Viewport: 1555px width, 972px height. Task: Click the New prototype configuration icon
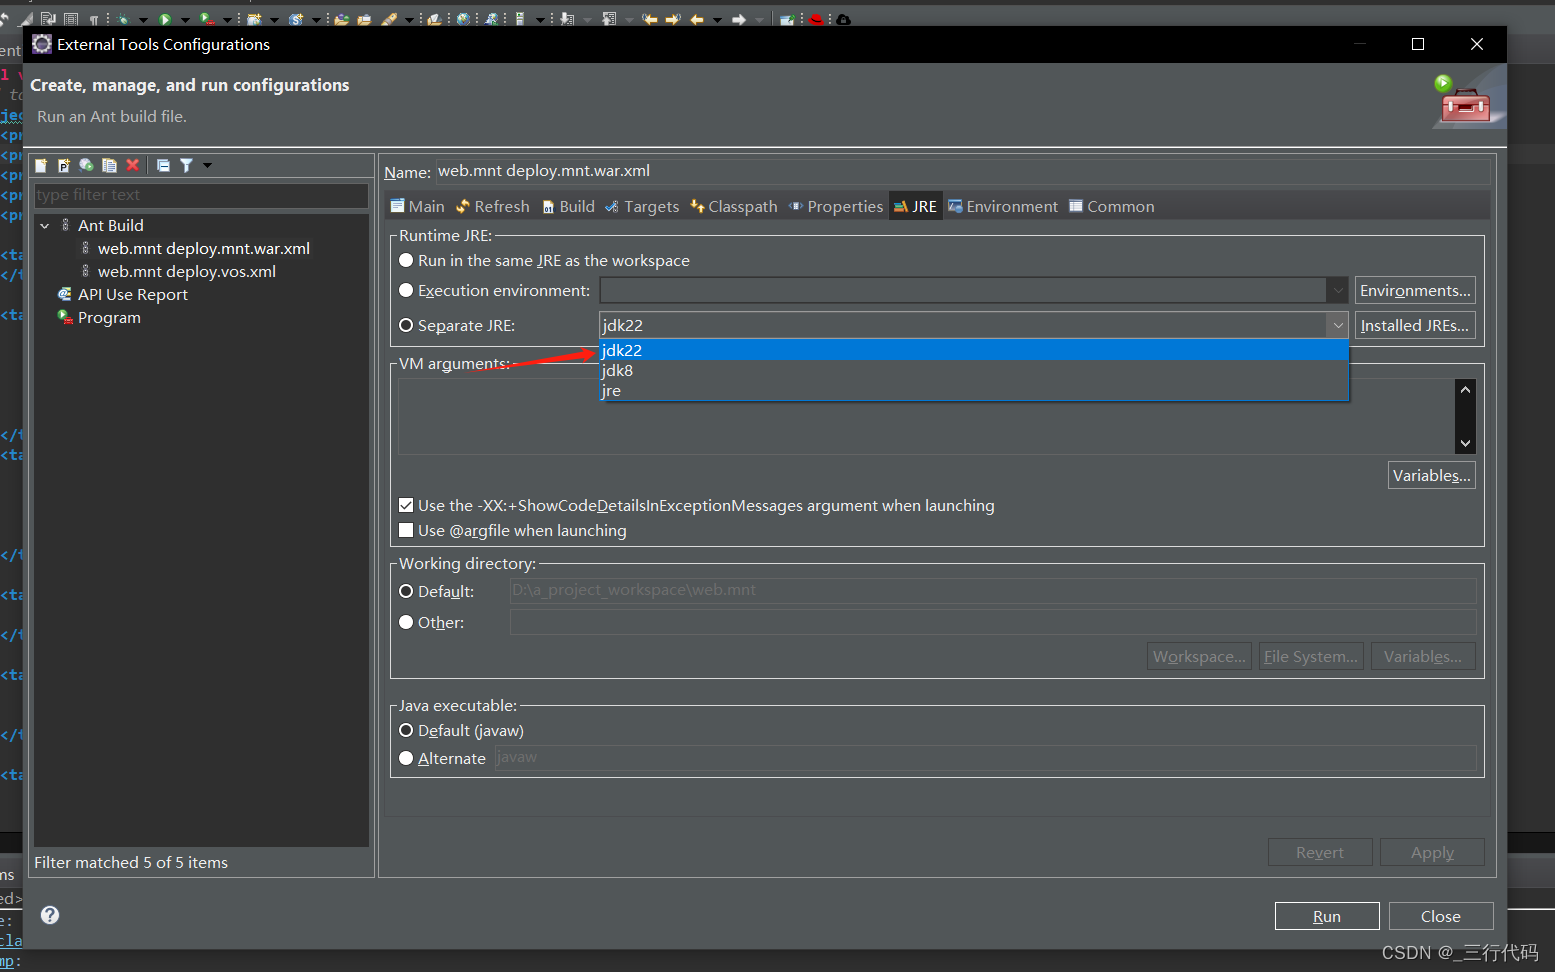[63, 165]
